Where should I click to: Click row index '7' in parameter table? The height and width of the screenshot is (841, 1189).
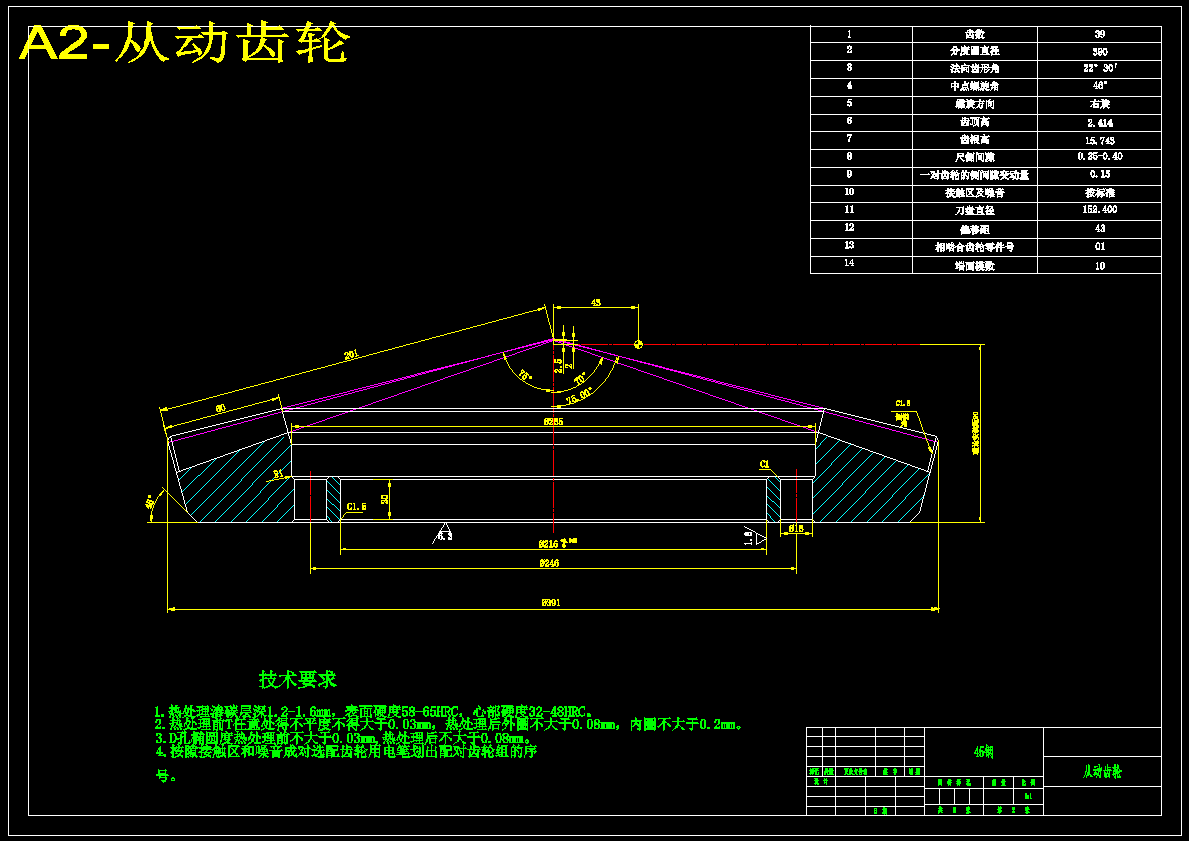[x=849, y=139]
